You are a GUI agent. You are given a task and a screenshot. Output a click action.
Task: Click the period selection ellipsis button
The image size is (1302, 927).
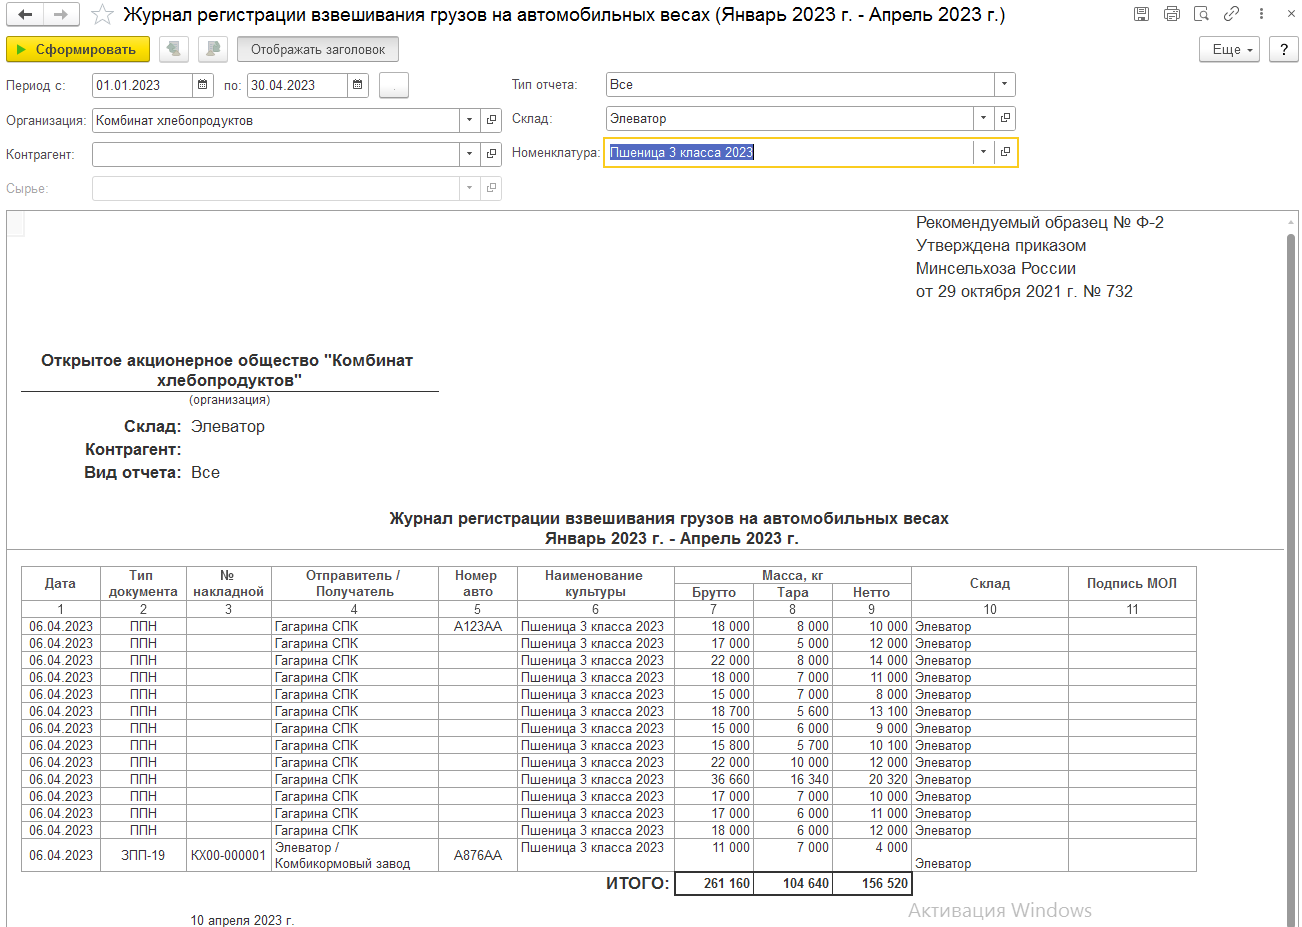tap(394, 85)
